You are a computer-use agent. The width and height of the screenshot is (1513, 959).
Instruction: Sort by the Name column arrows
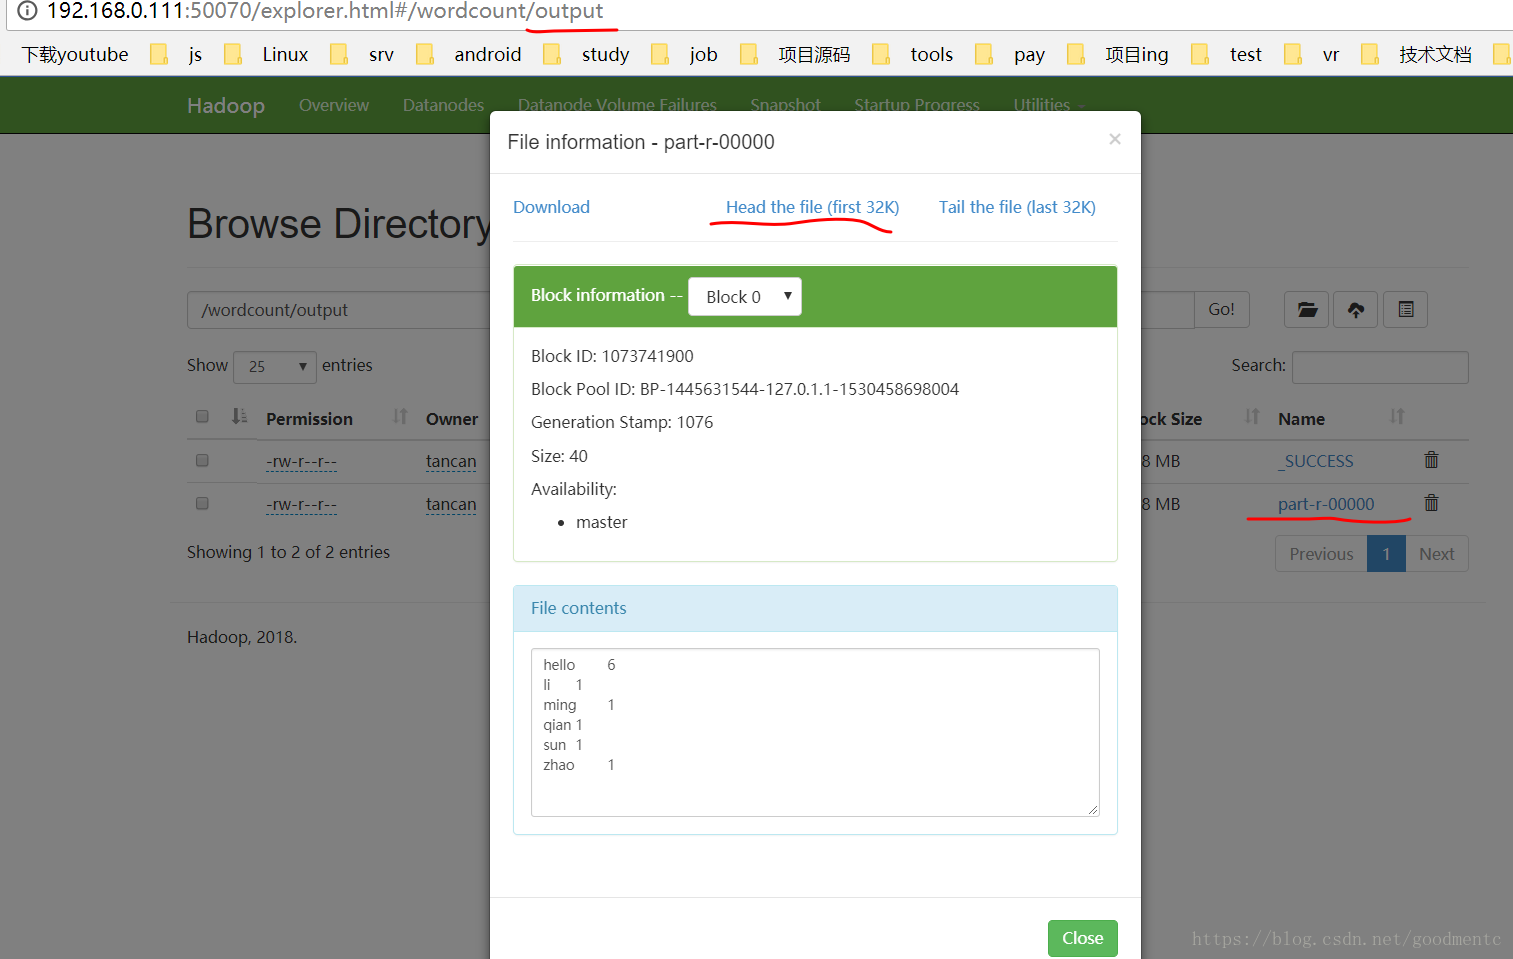pos(1397,416)
